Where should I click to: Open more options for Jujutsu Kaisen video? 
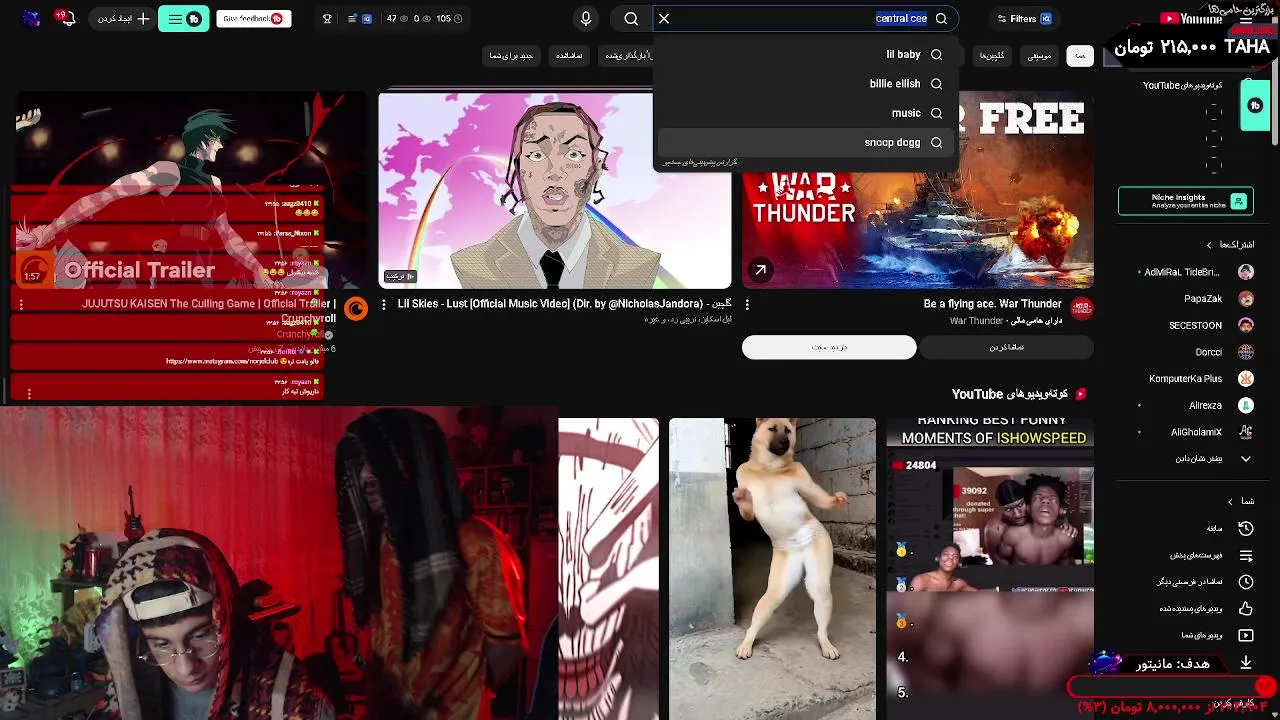[20, 304]
